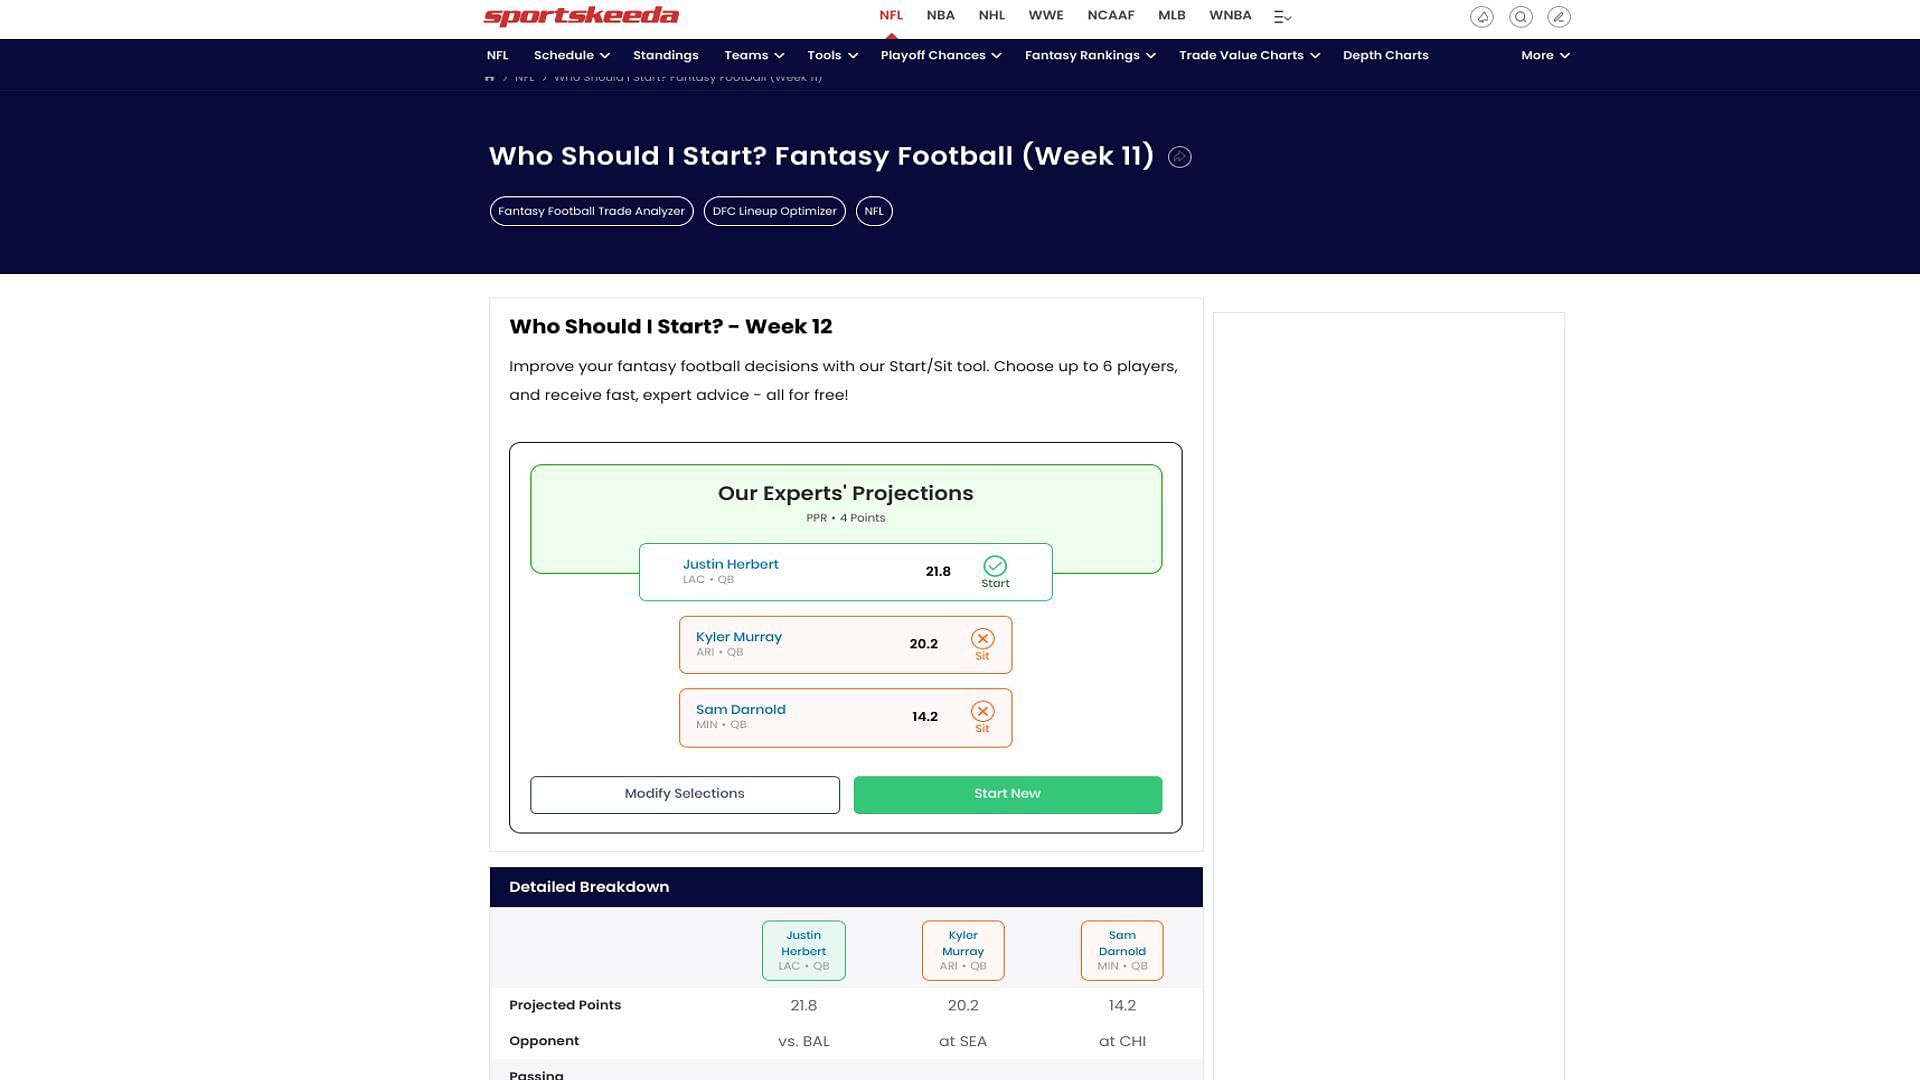Toggle Sit recommendation for Sam Darnold
This screenshot has height=1080, width=1920.
pyautogui.click(x=982, y=716)
